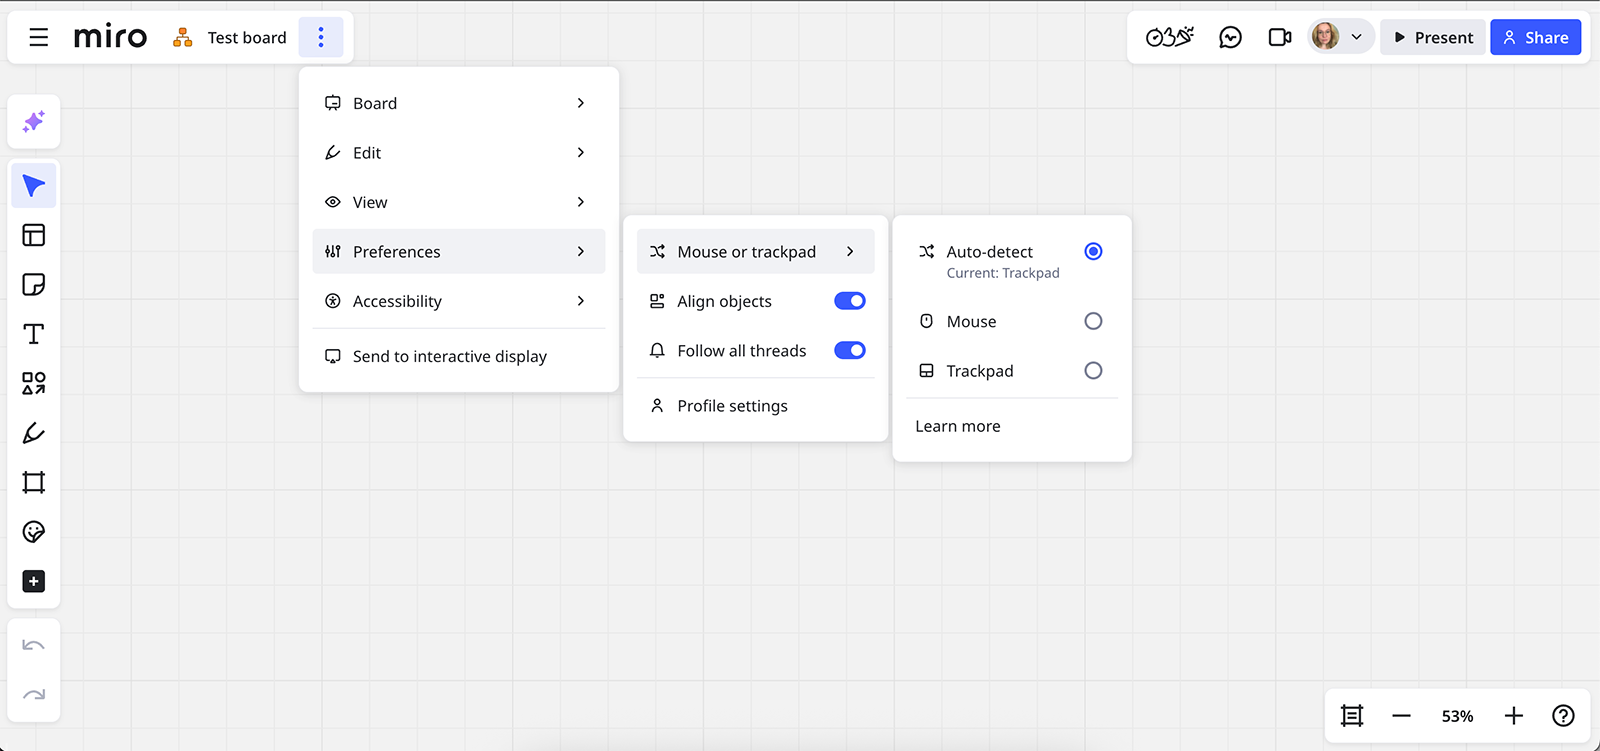Viewport: 1600px width, 751px height.
Task: Open the shapes and lines tool
Action: point(33,383)
